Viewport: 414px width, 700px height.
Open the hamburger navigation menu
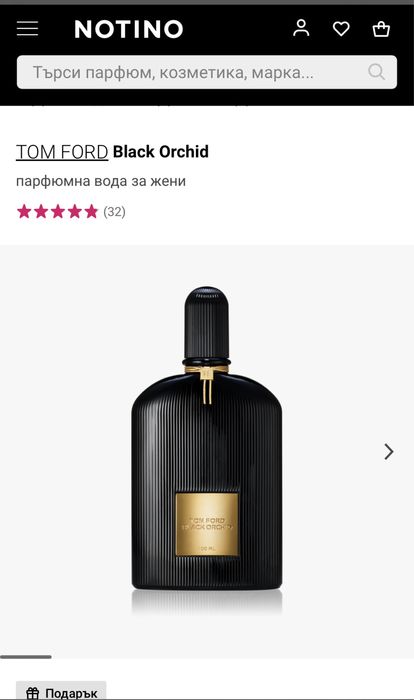coord(27,29)
